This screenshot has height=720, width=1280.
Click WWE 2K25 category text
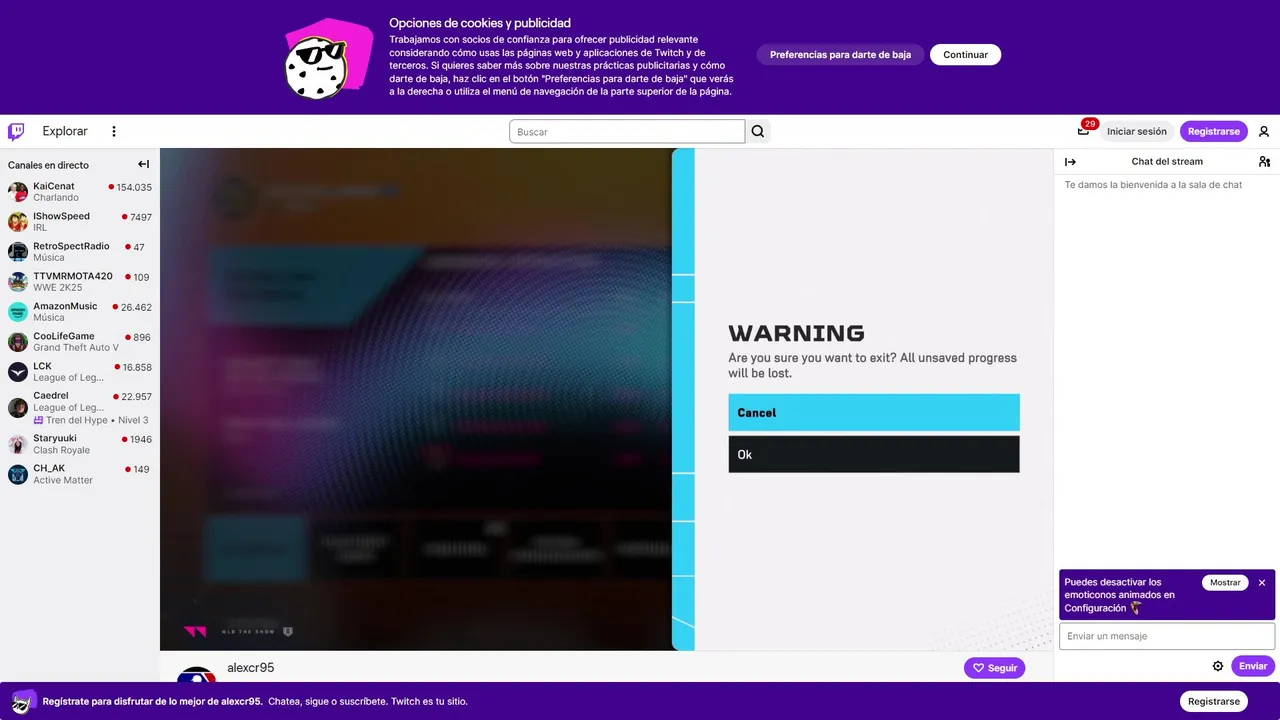click(58, 287)
